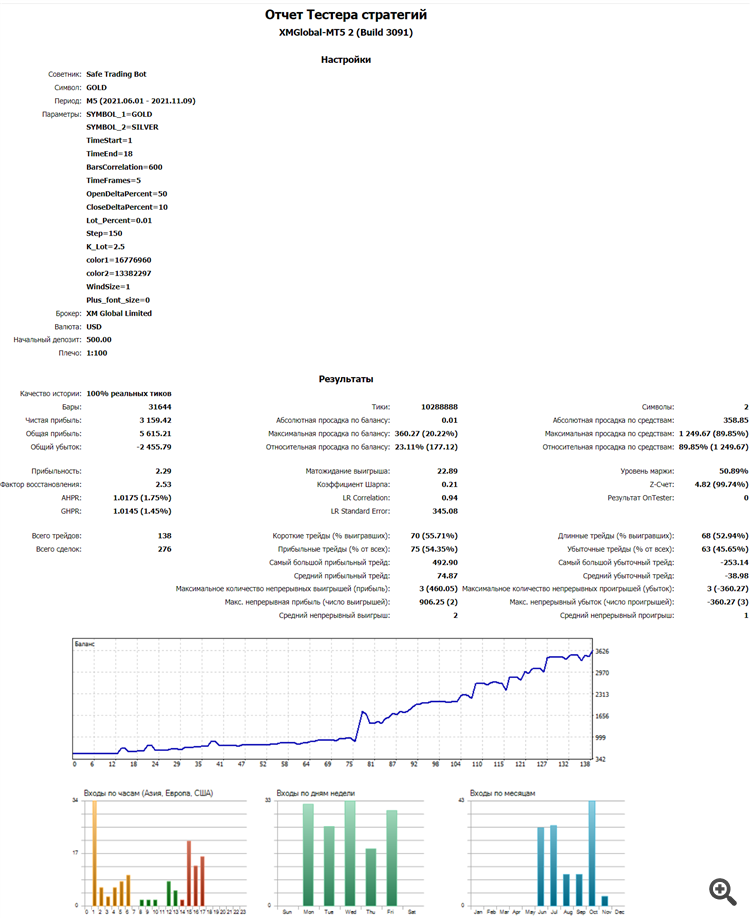Click the profit factor value "2.29"
Viewport: 750px width, 918px height.
[x=163, y=471]
